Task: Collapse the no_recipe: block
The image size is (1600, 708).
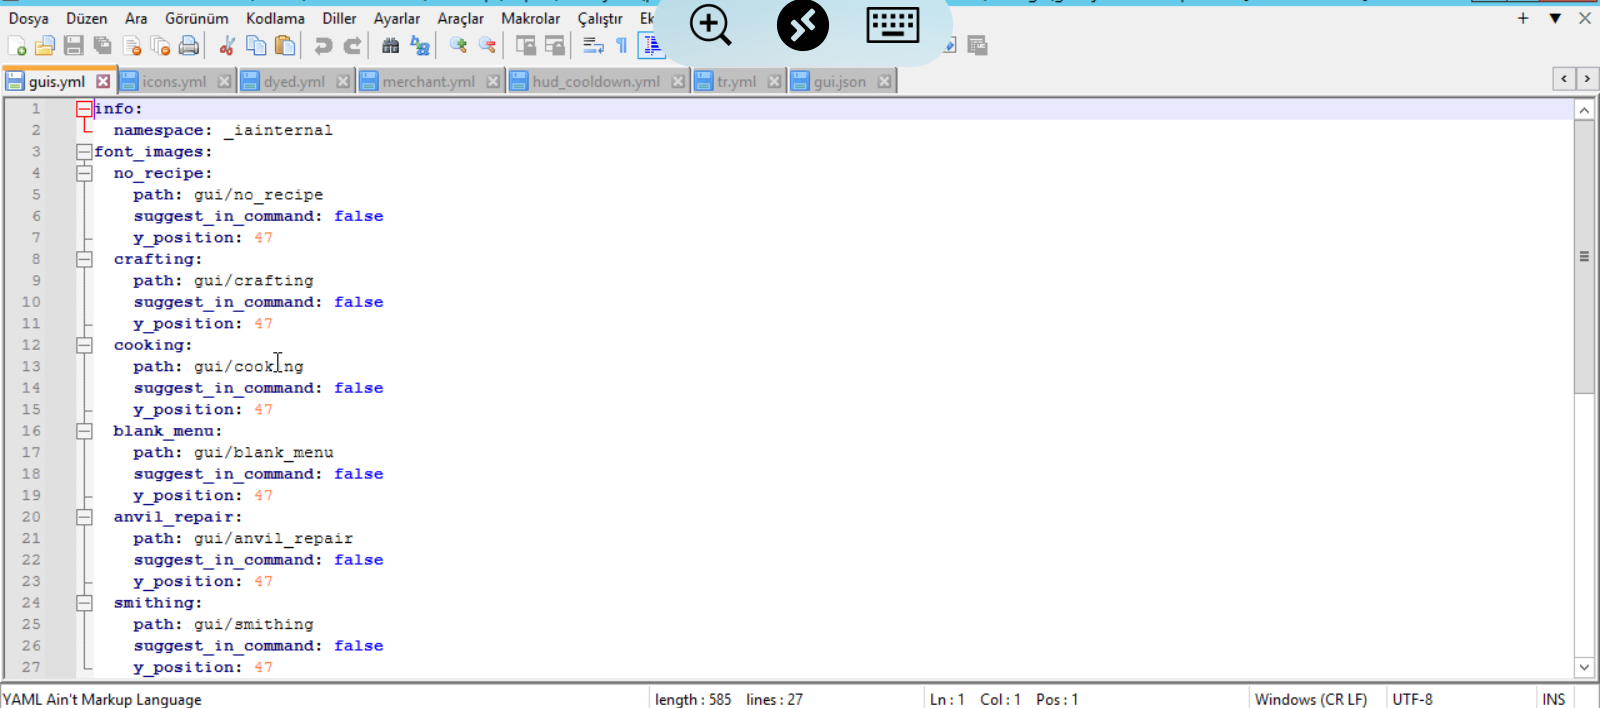Action: [84, 173]
